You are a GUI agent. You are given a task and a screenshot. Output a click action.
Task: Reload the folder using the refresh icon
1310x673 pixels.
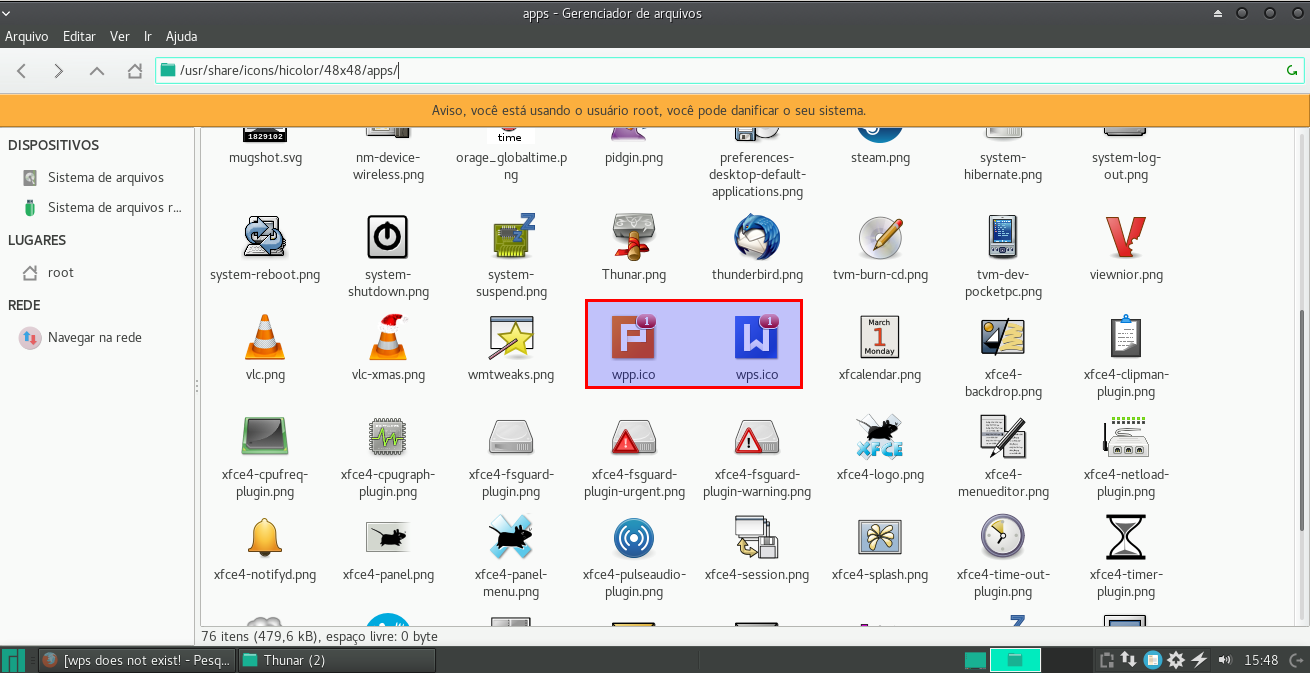click(x=1292, y=71)
